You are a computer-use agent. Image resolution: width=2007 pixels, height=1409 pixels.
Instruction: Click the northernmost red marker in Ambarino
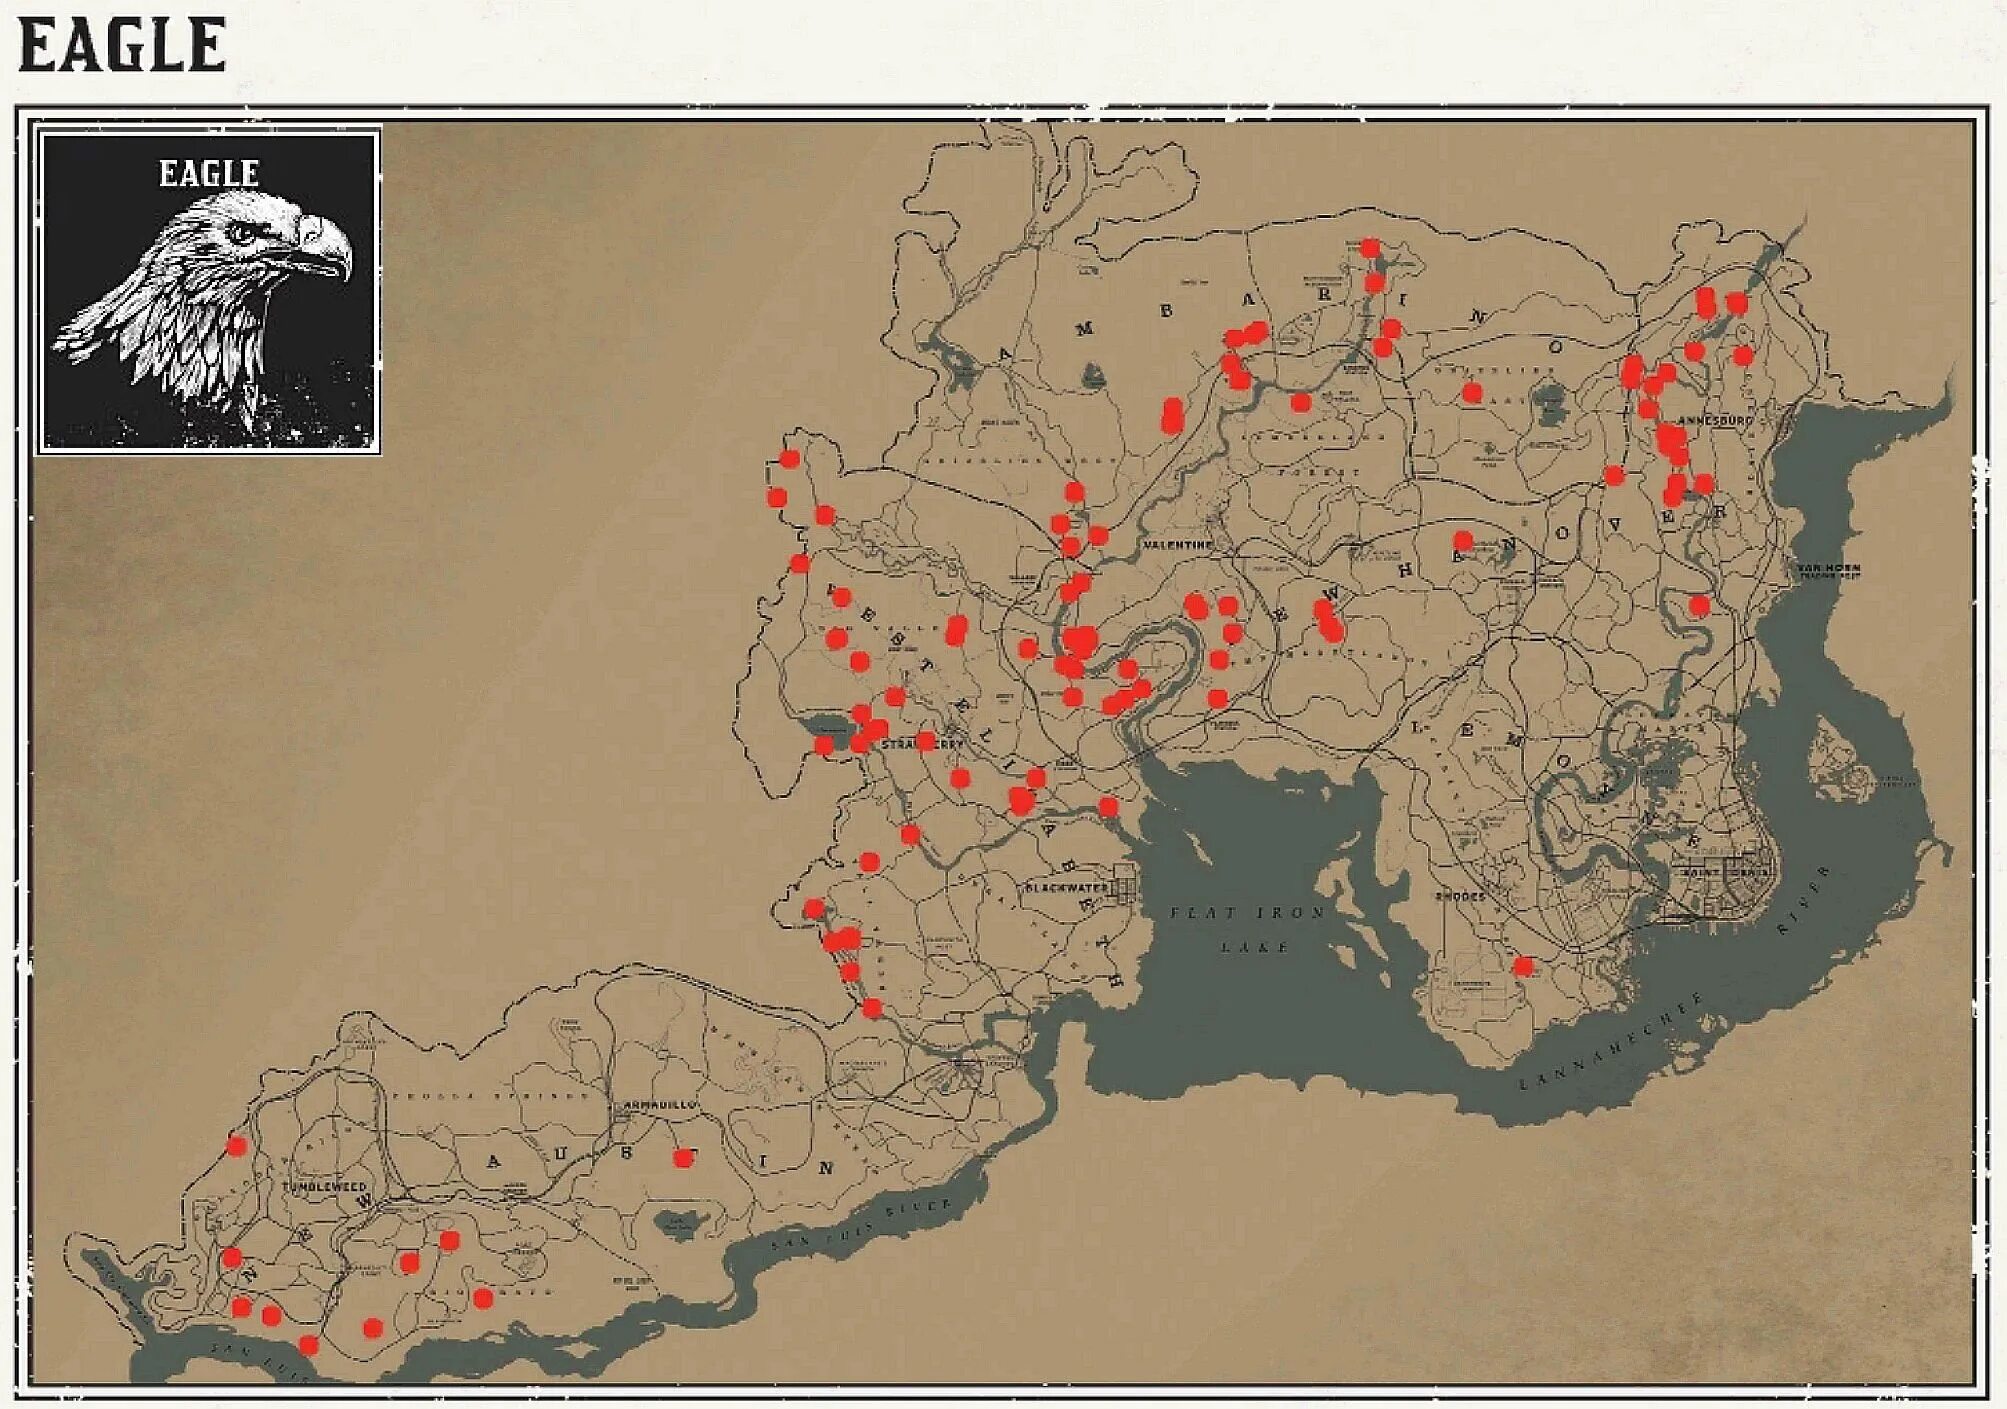click(1370, 248)
